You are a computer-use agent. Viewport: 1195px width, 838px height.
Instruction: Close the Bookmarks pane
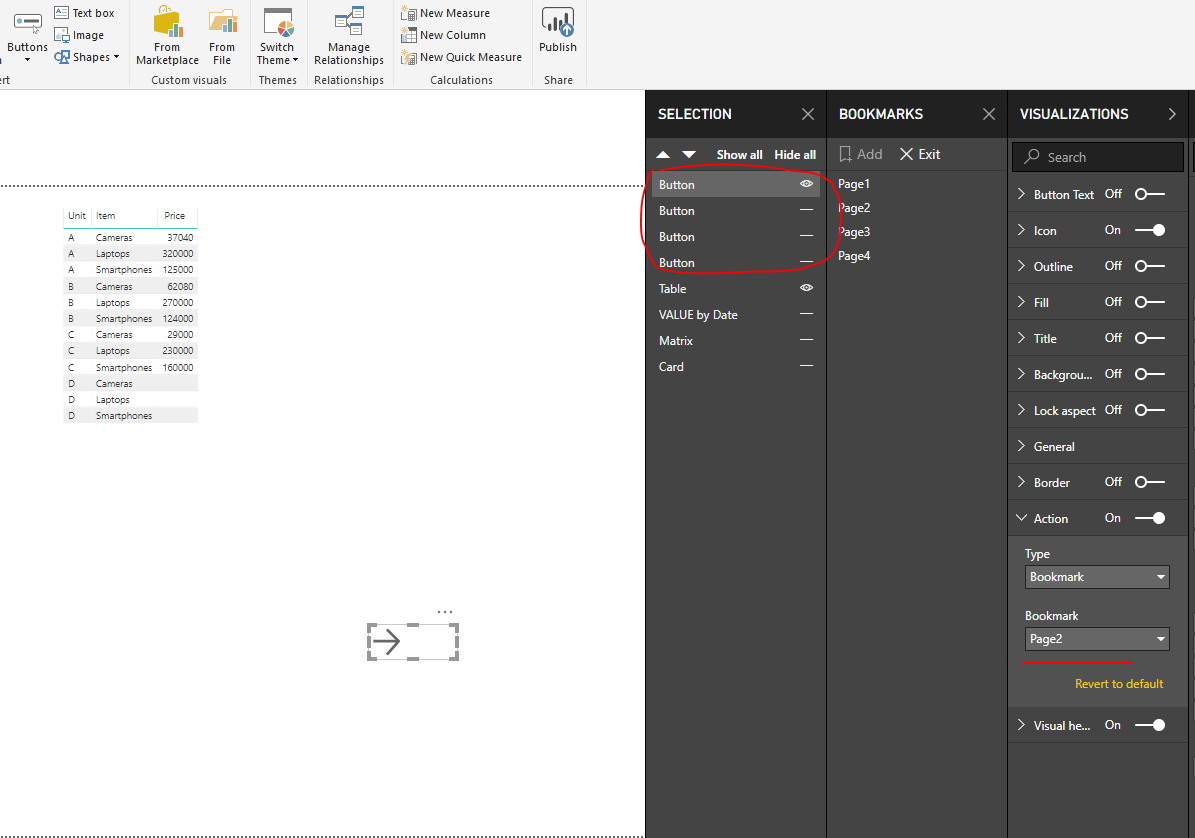(988, 114)
